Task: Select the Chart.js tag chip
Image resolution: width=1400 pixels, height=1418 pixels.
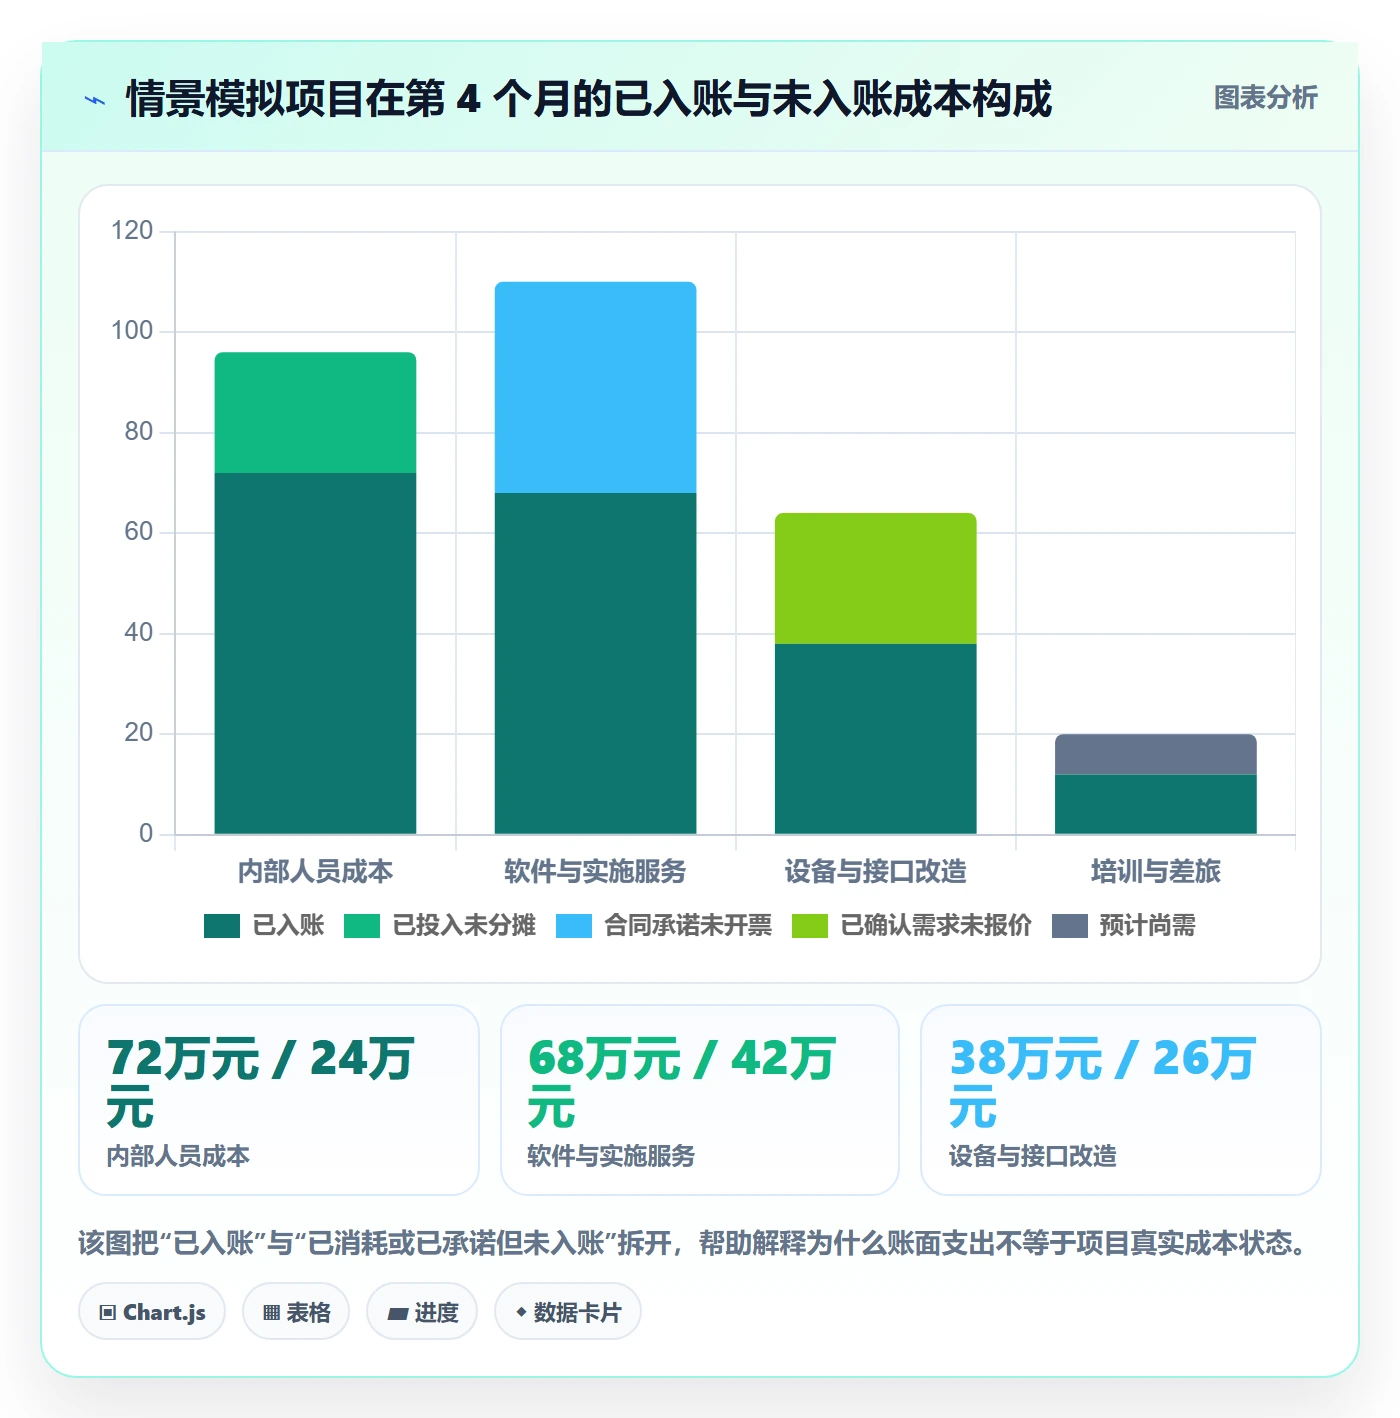Action: [x=152, y=1312]
